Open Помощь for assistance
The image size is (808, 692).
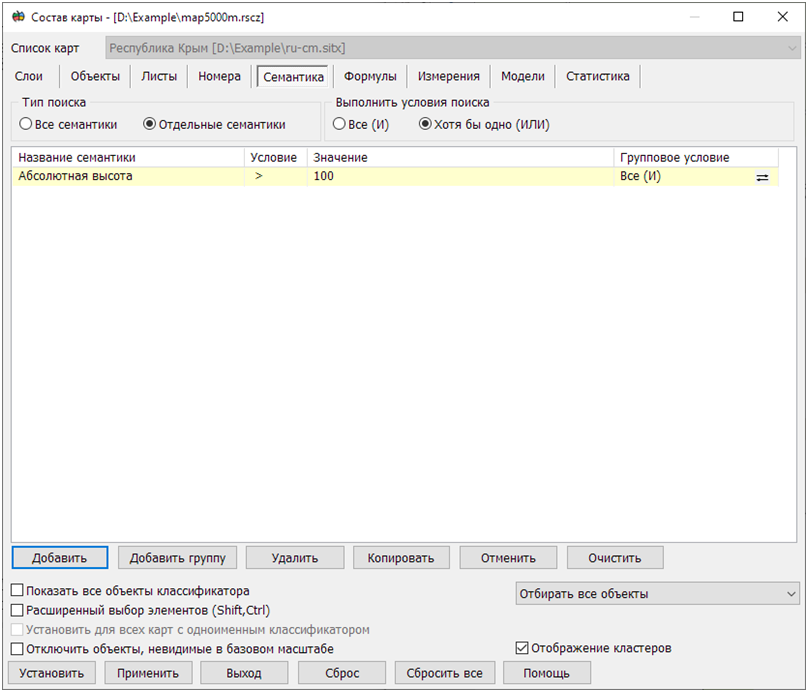point(547,672)
